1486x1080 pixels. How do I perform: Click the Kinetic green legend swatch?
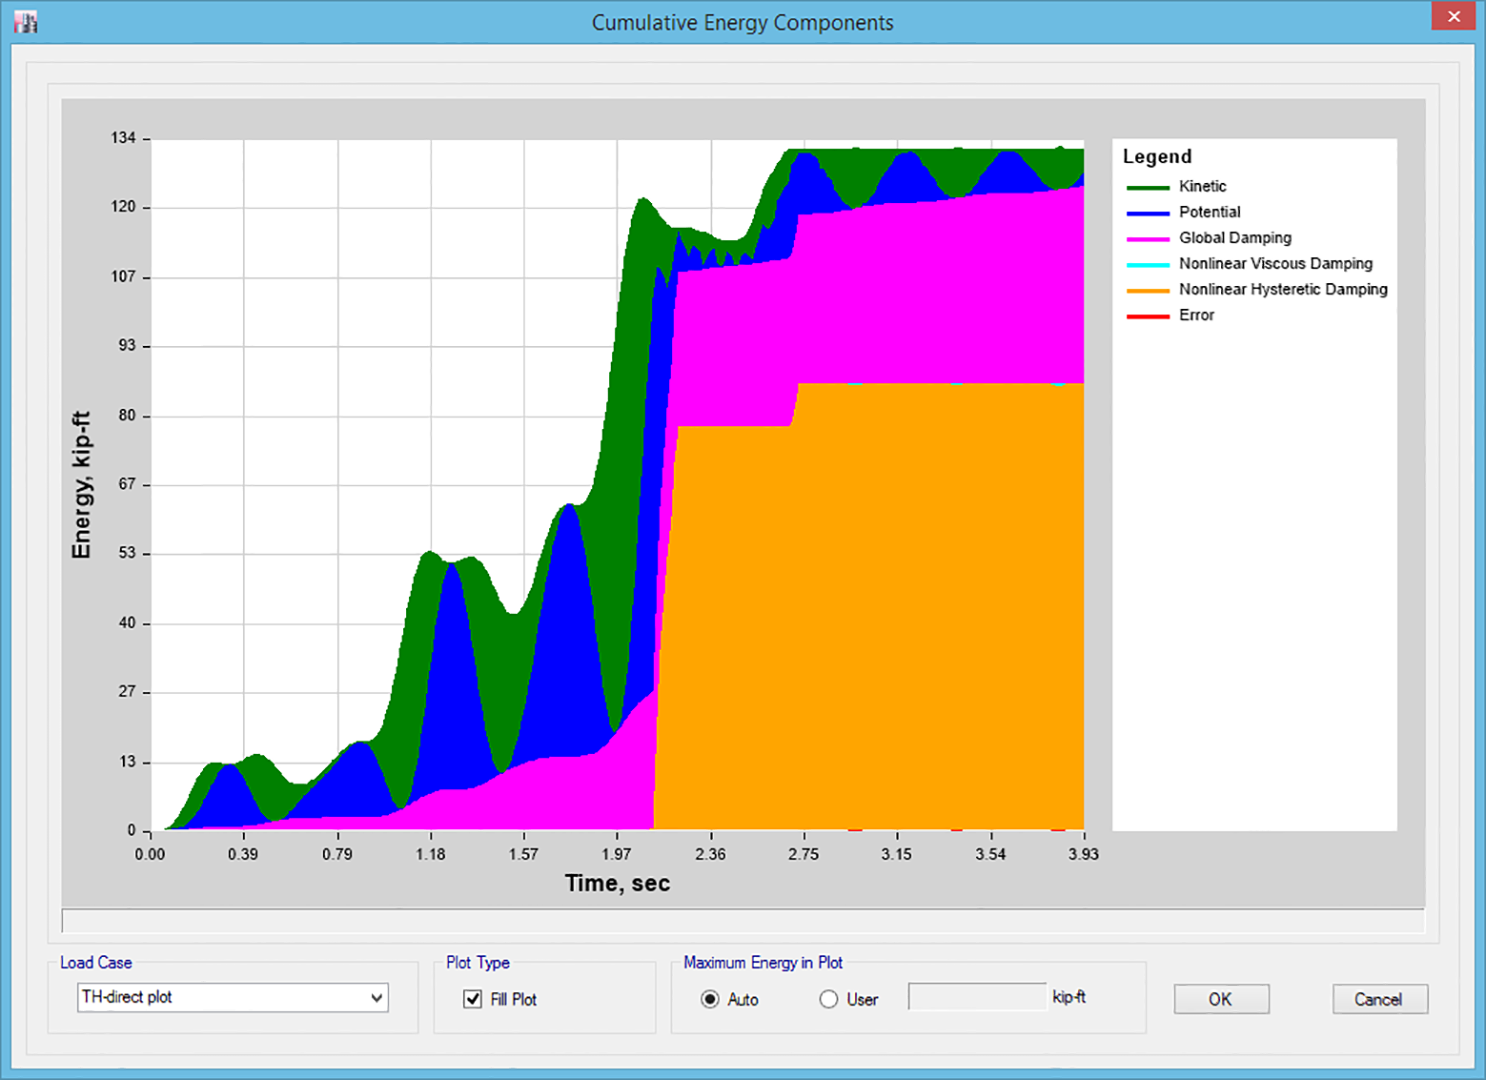pos(1148,187)
